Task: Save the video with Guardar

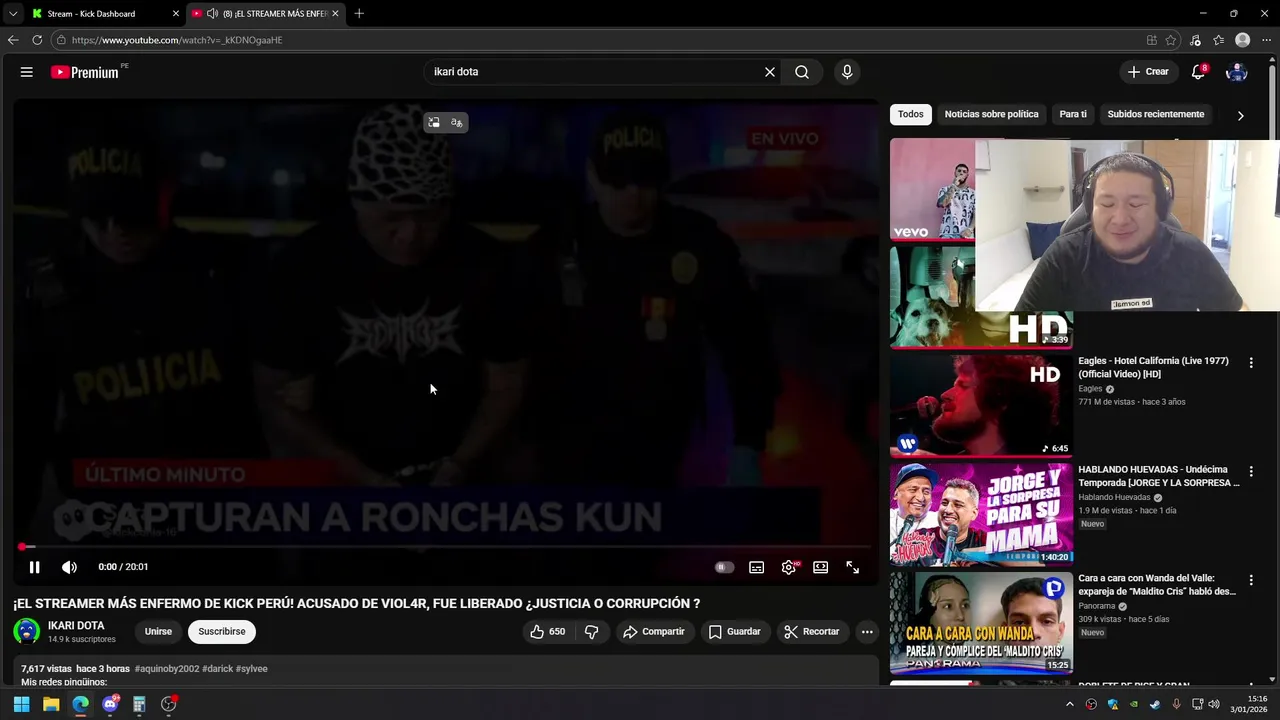Action: (x=735, y=632)
